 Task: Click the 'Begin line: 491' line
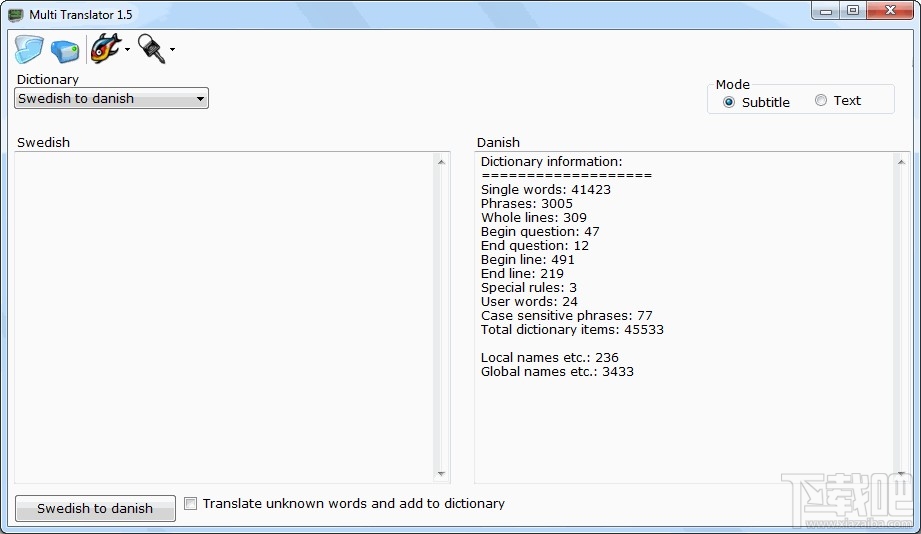(x=527, y=260)
